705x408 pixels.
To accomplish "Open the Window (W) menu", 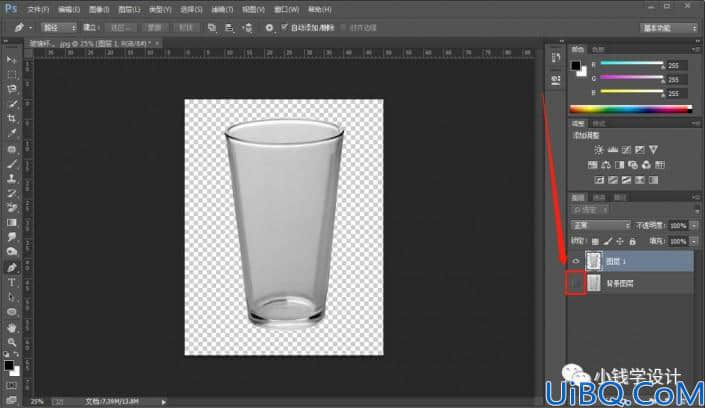I will click(286, 9).
